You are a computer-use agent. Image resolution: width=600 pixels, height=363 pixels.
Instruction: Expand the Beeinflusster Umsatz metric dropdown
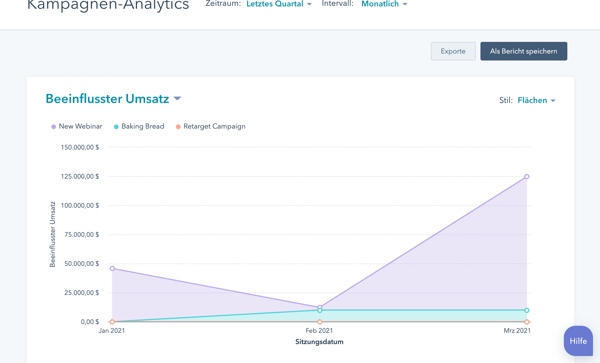click(113, 99)
